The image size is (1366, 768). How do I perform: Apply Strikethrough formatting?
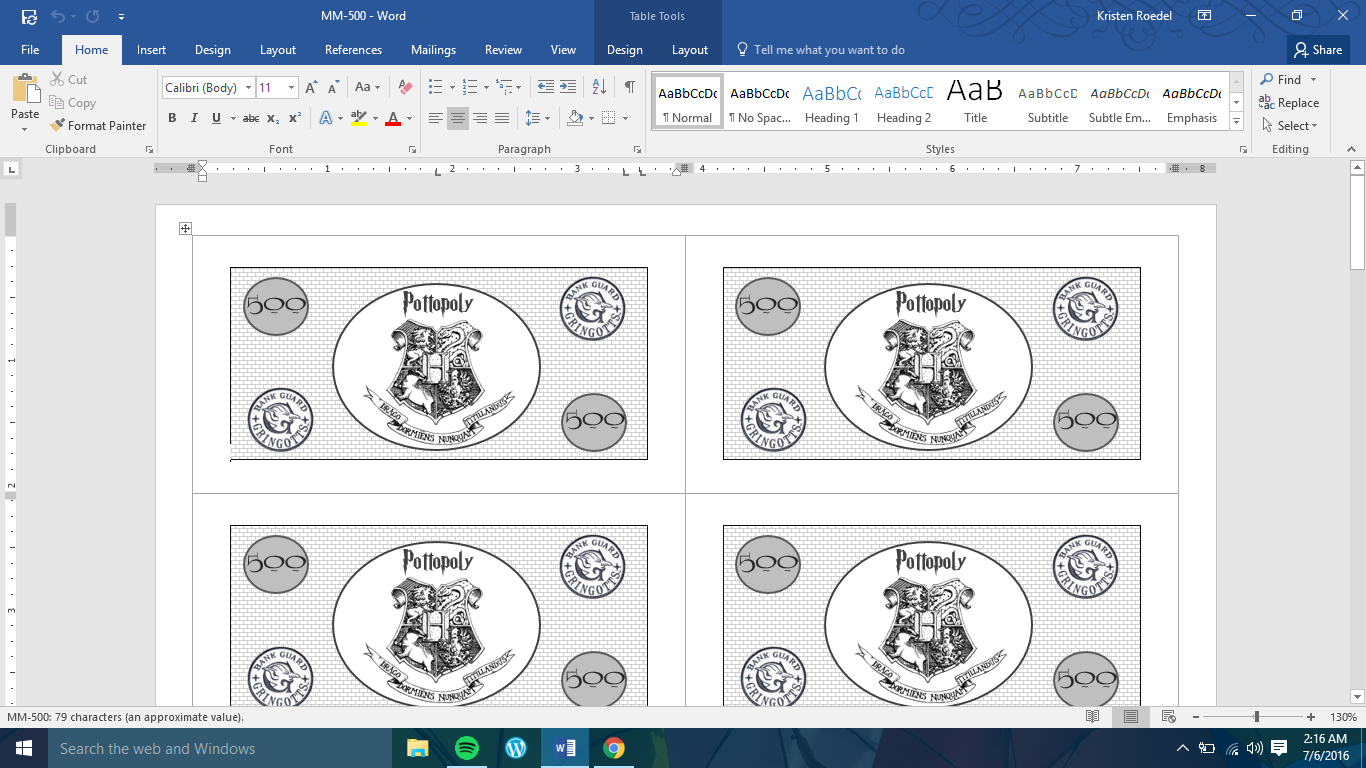pyautogui.click(x=250, y=118)
